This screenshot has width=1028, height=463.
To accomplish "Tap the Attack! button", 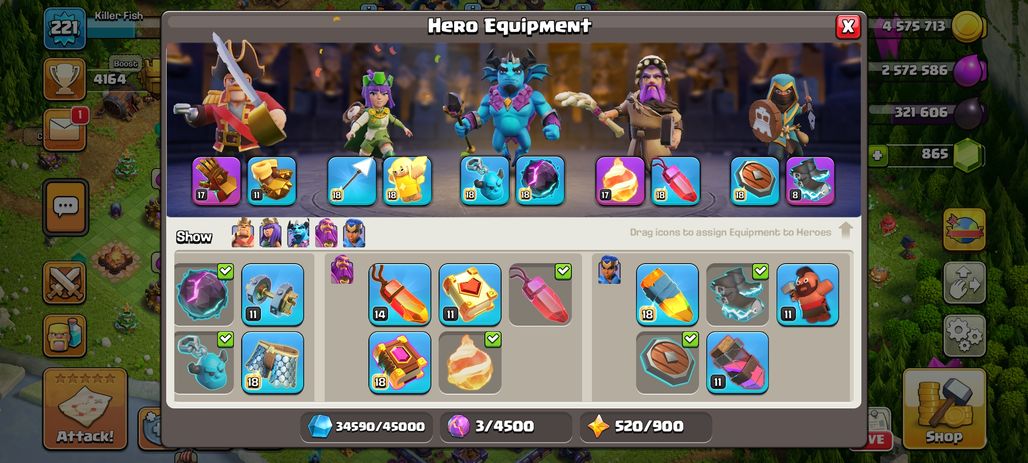I will [85, 409].
